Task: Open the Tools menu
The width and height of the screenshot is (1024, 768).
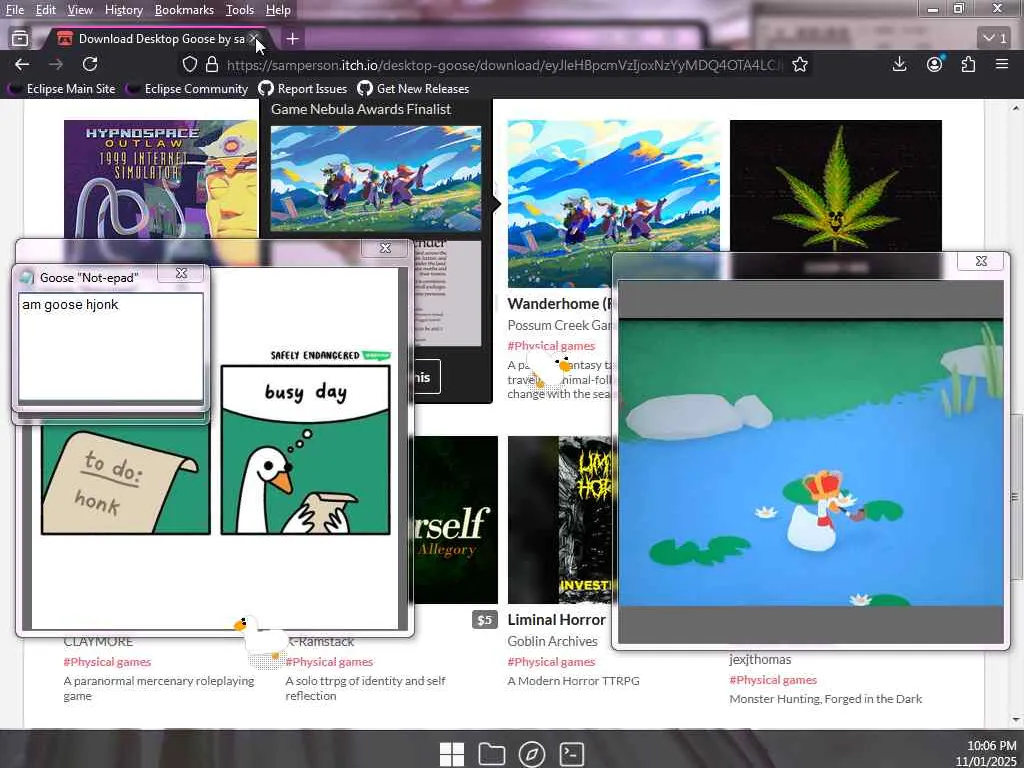Action: pos(240,10)
